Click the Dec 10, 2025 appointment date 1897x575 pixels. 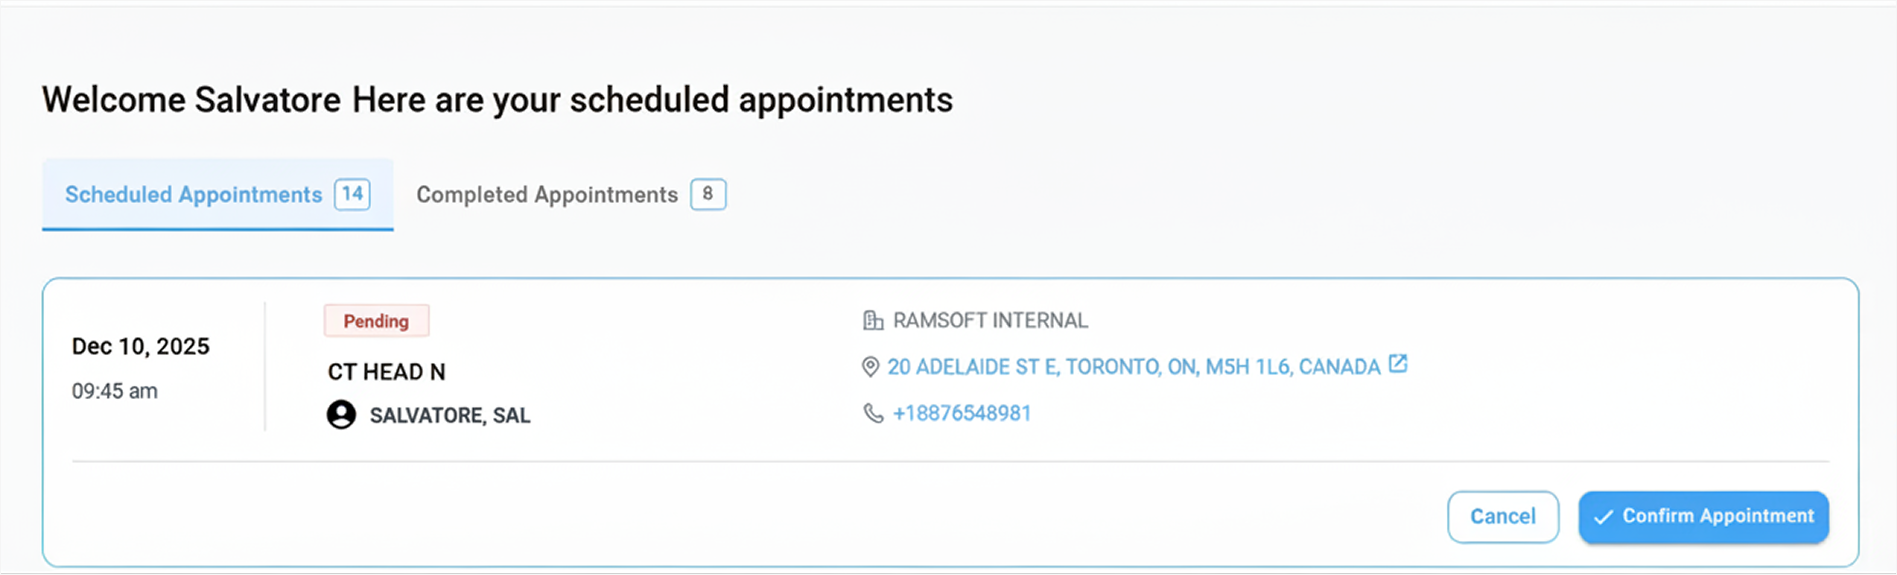(x=141, y=347)
